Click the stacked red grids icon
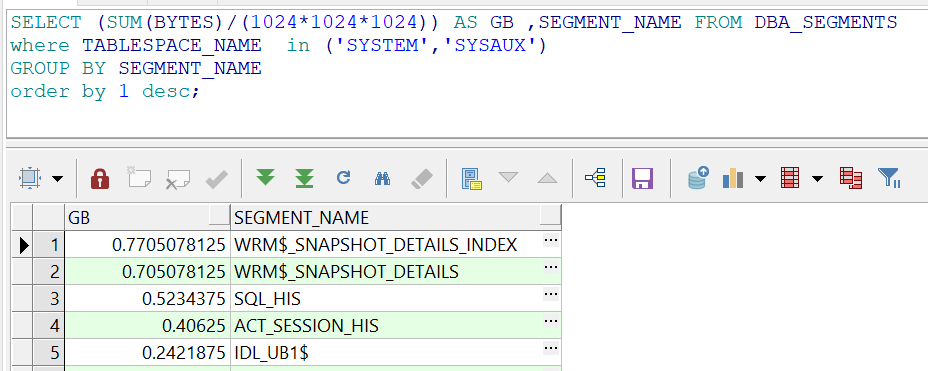Viewport: 928px width, 371px height. tap(851, 178)
